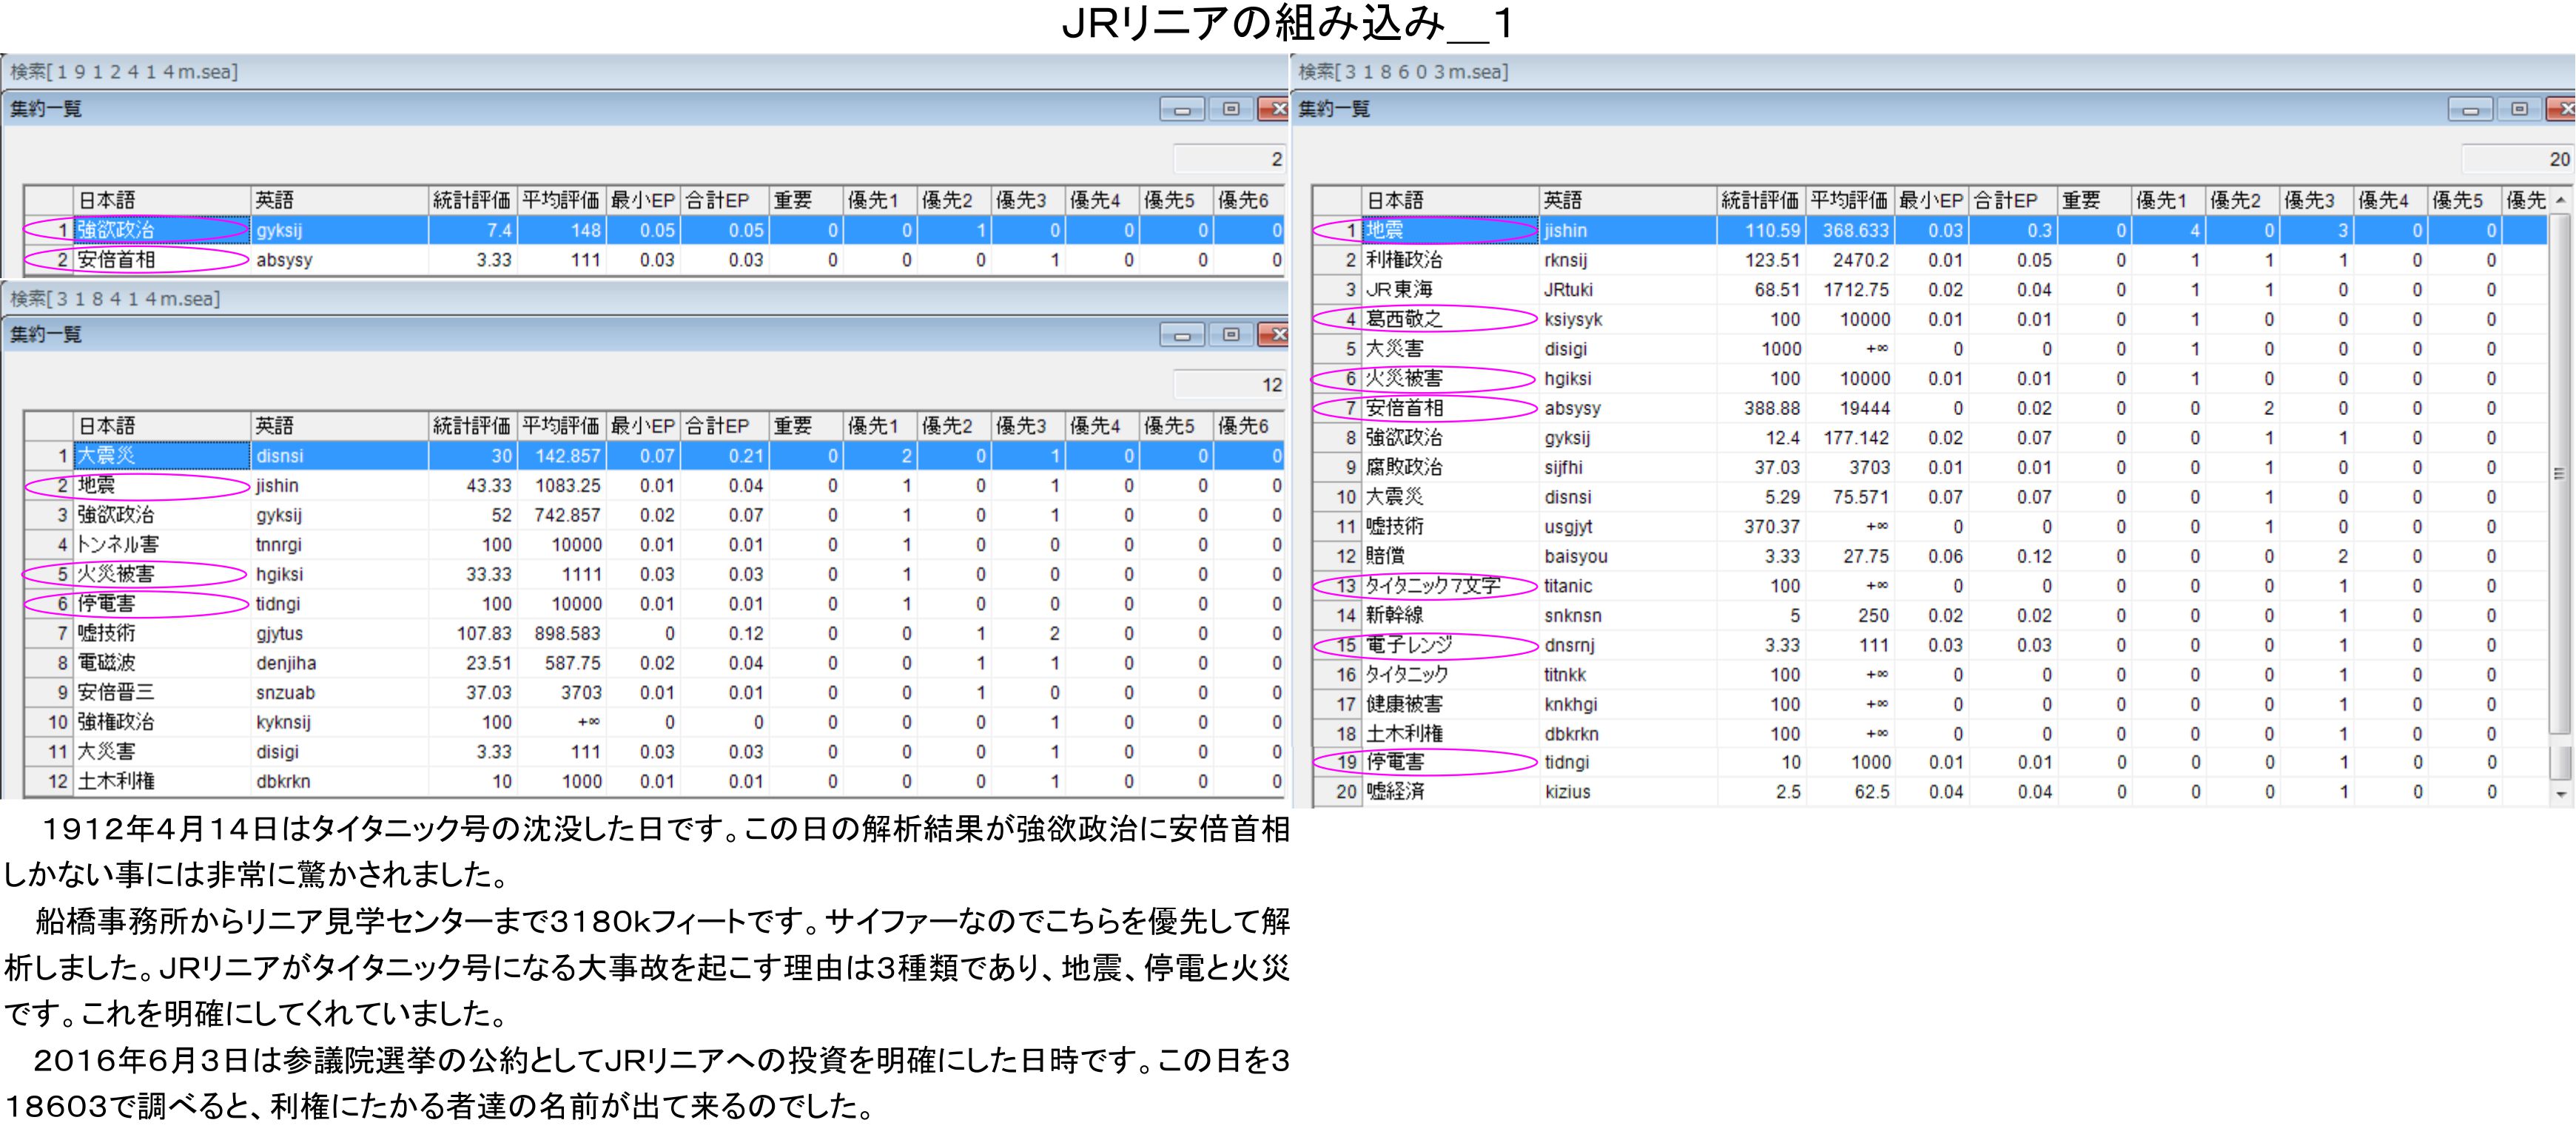Select 安倍首相 row in top-left table

coord(116,261)
